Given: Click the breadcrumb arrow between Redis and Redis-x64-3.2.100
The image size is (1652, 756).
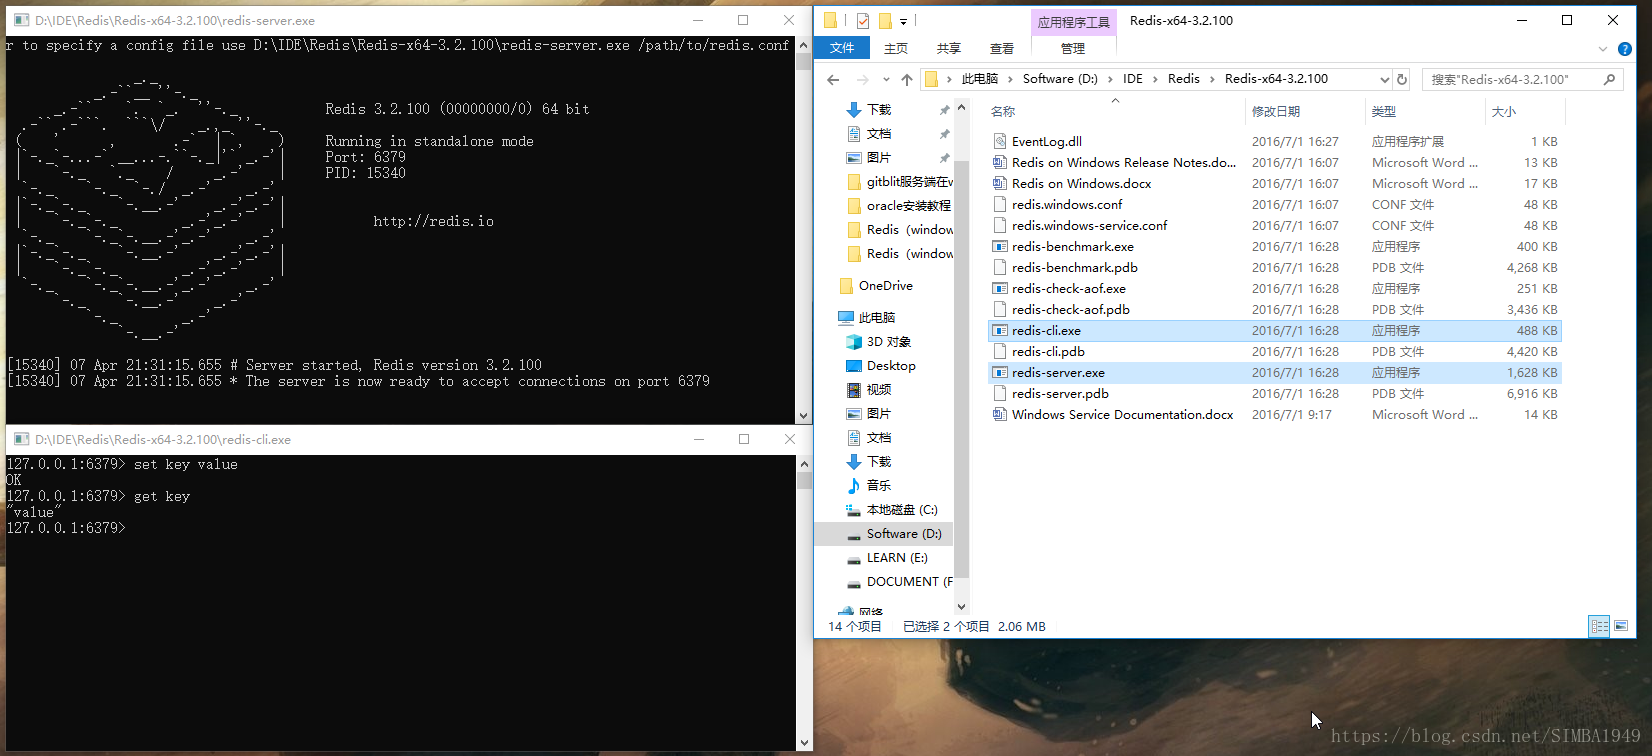Looking at the screenshot, I should [x=1212, y=79].
